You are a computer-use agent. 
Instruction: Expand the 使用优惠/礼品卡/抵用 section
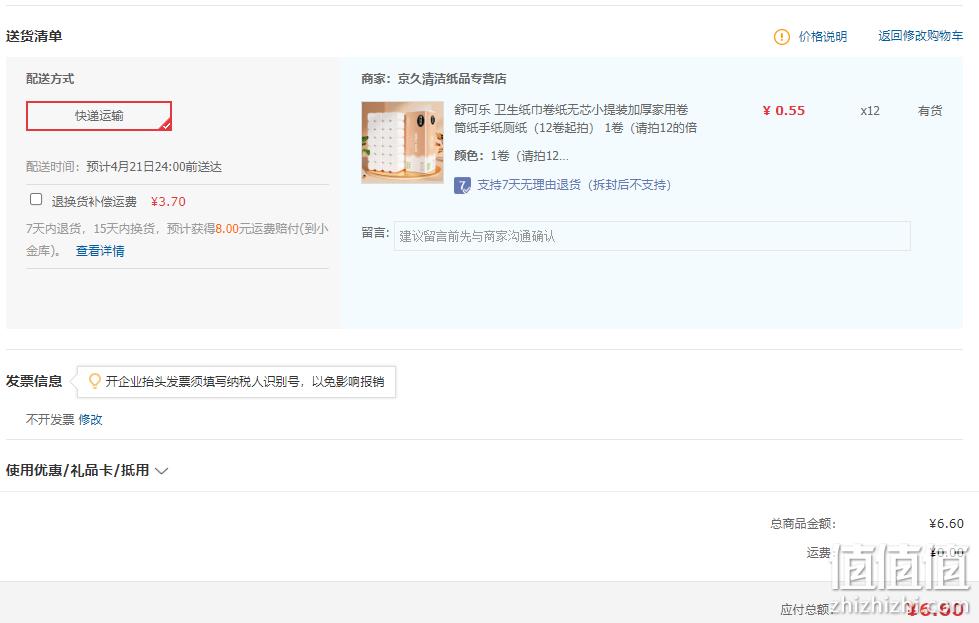coord(161,471)
